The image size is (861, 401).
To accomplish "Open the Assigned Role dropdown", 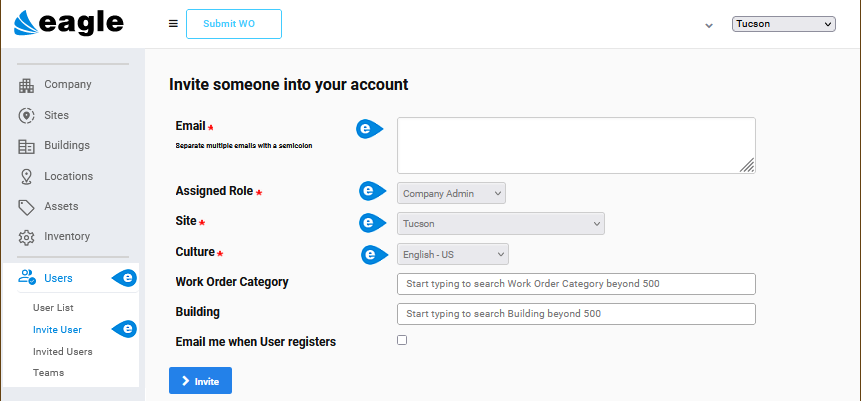I will click(451, 193).
